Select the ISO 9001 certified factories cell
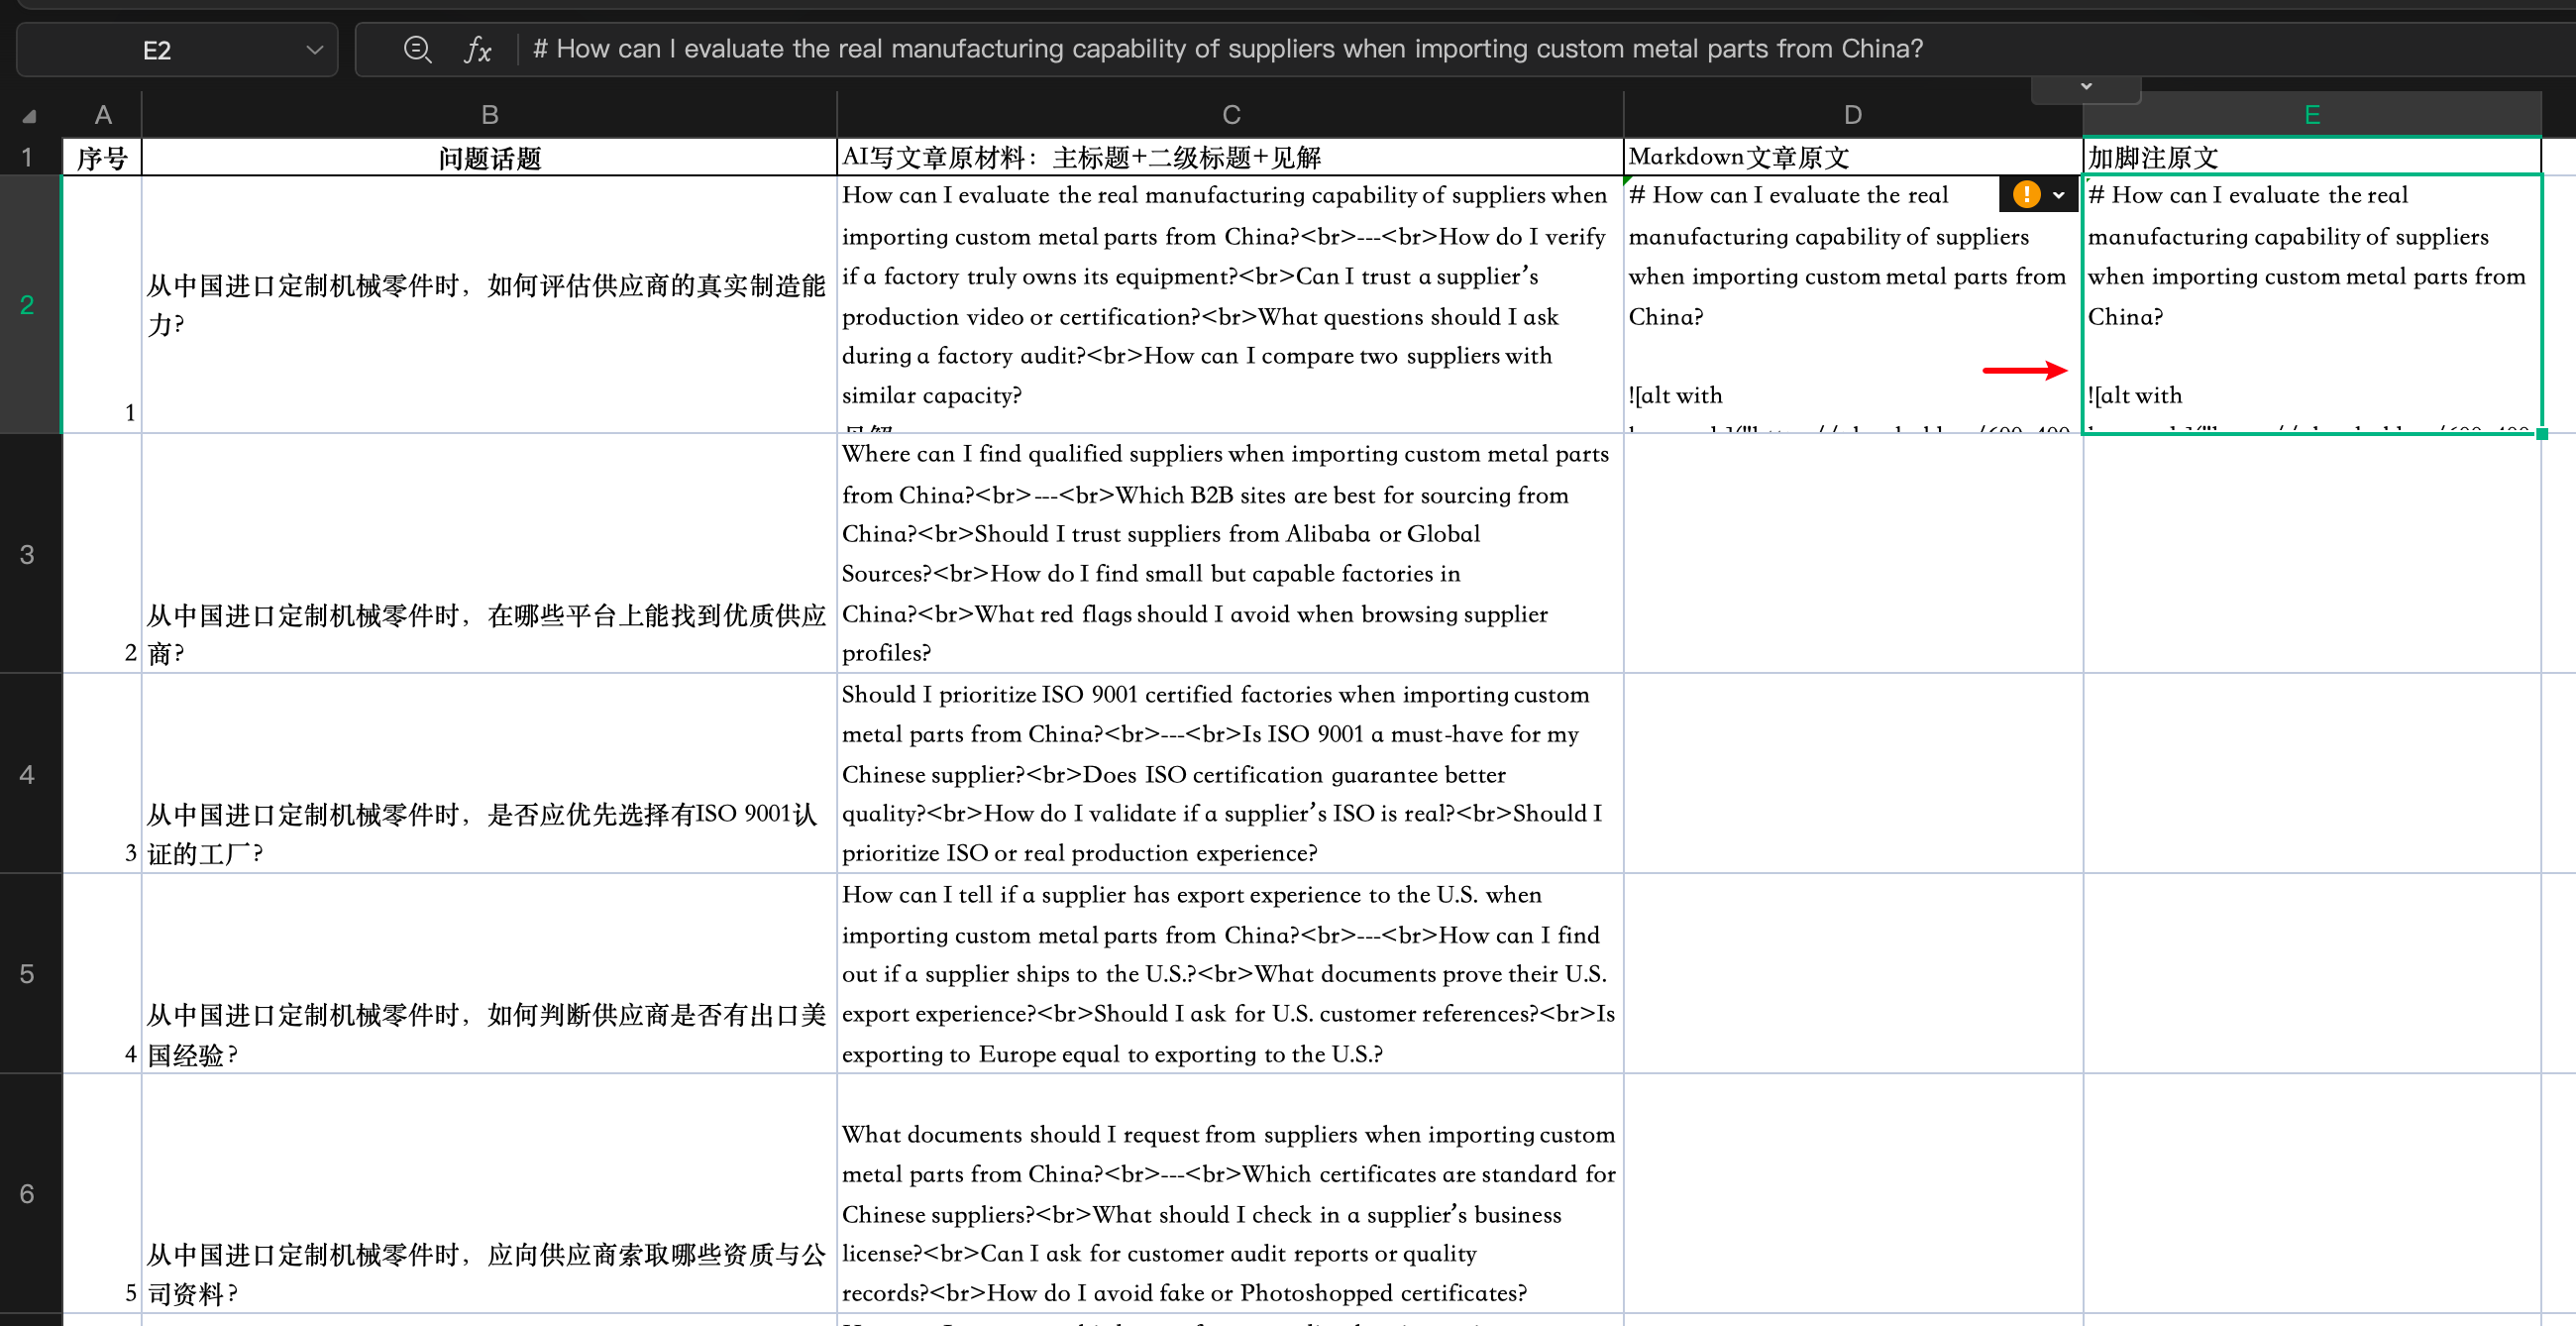This screenshot has width=2576, height=1326. [1229, 773]
